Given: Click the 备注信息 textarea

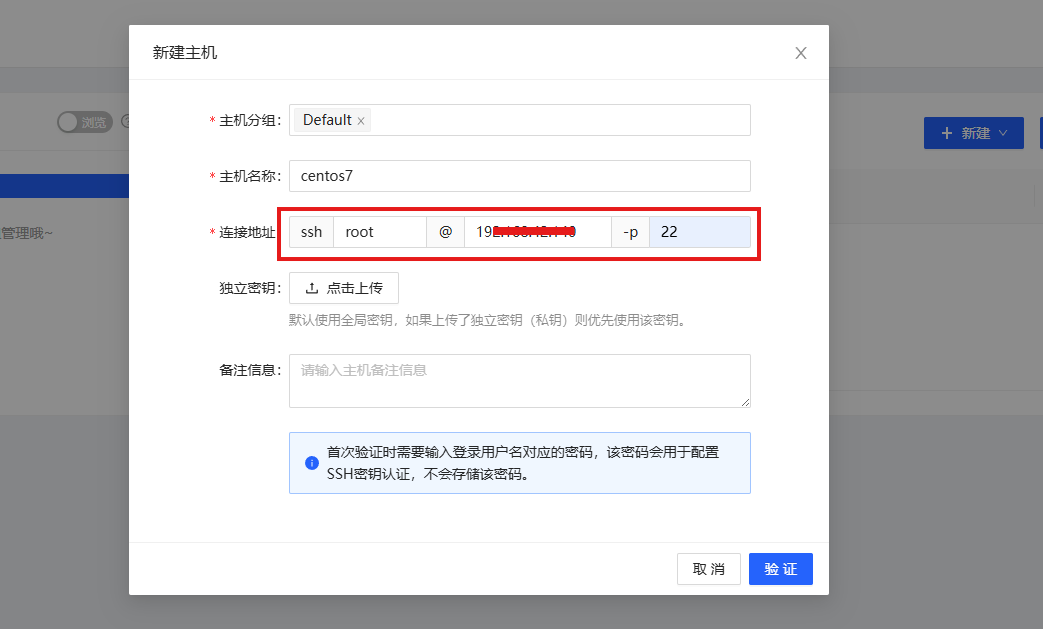Looking at the screenshot, I should click(520, 381).
